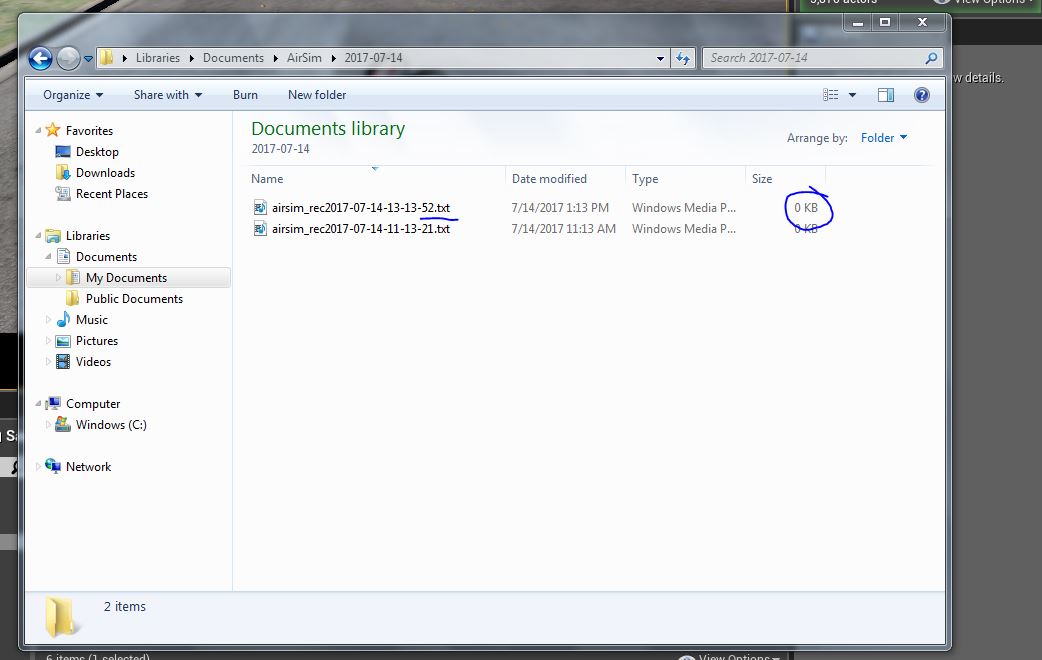The image size is (1042, 660).
Task: Open Help with the question mark icon
Action: pyautogui.click(x=922, y=95)
